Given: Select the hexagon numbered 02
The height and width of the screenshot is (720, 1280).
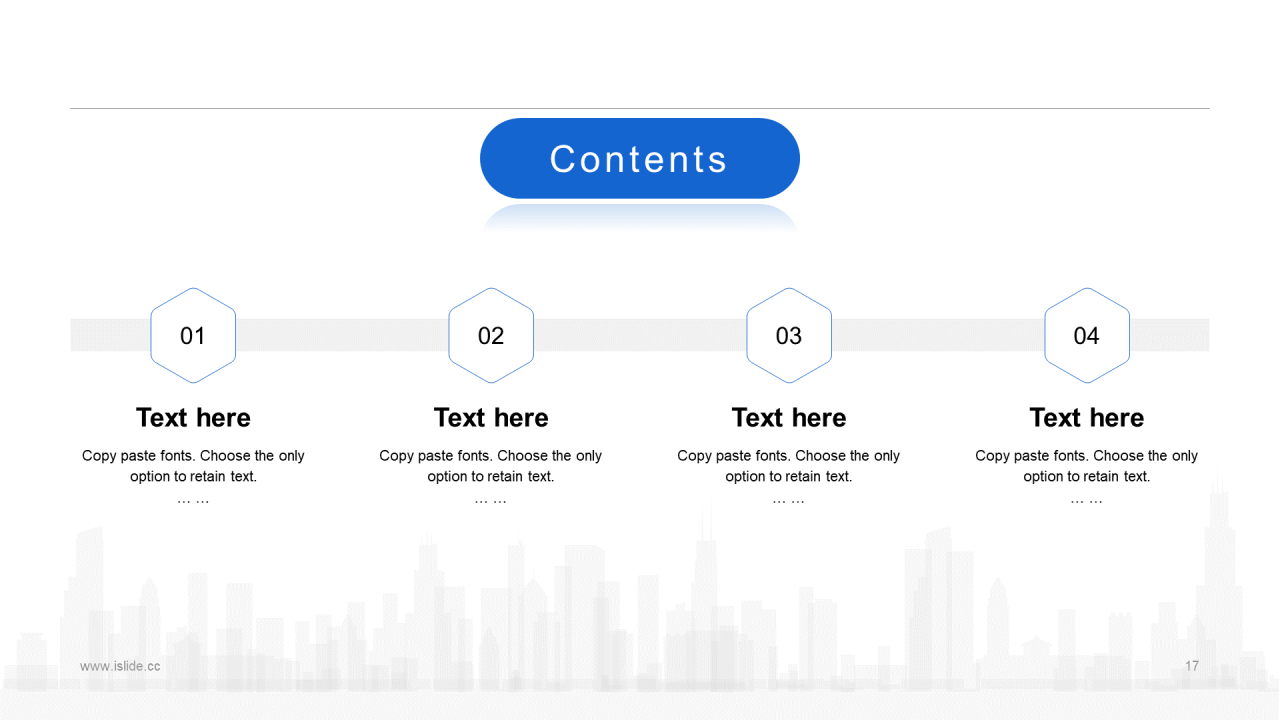Looking at the screenshot, I should (491, 336).
